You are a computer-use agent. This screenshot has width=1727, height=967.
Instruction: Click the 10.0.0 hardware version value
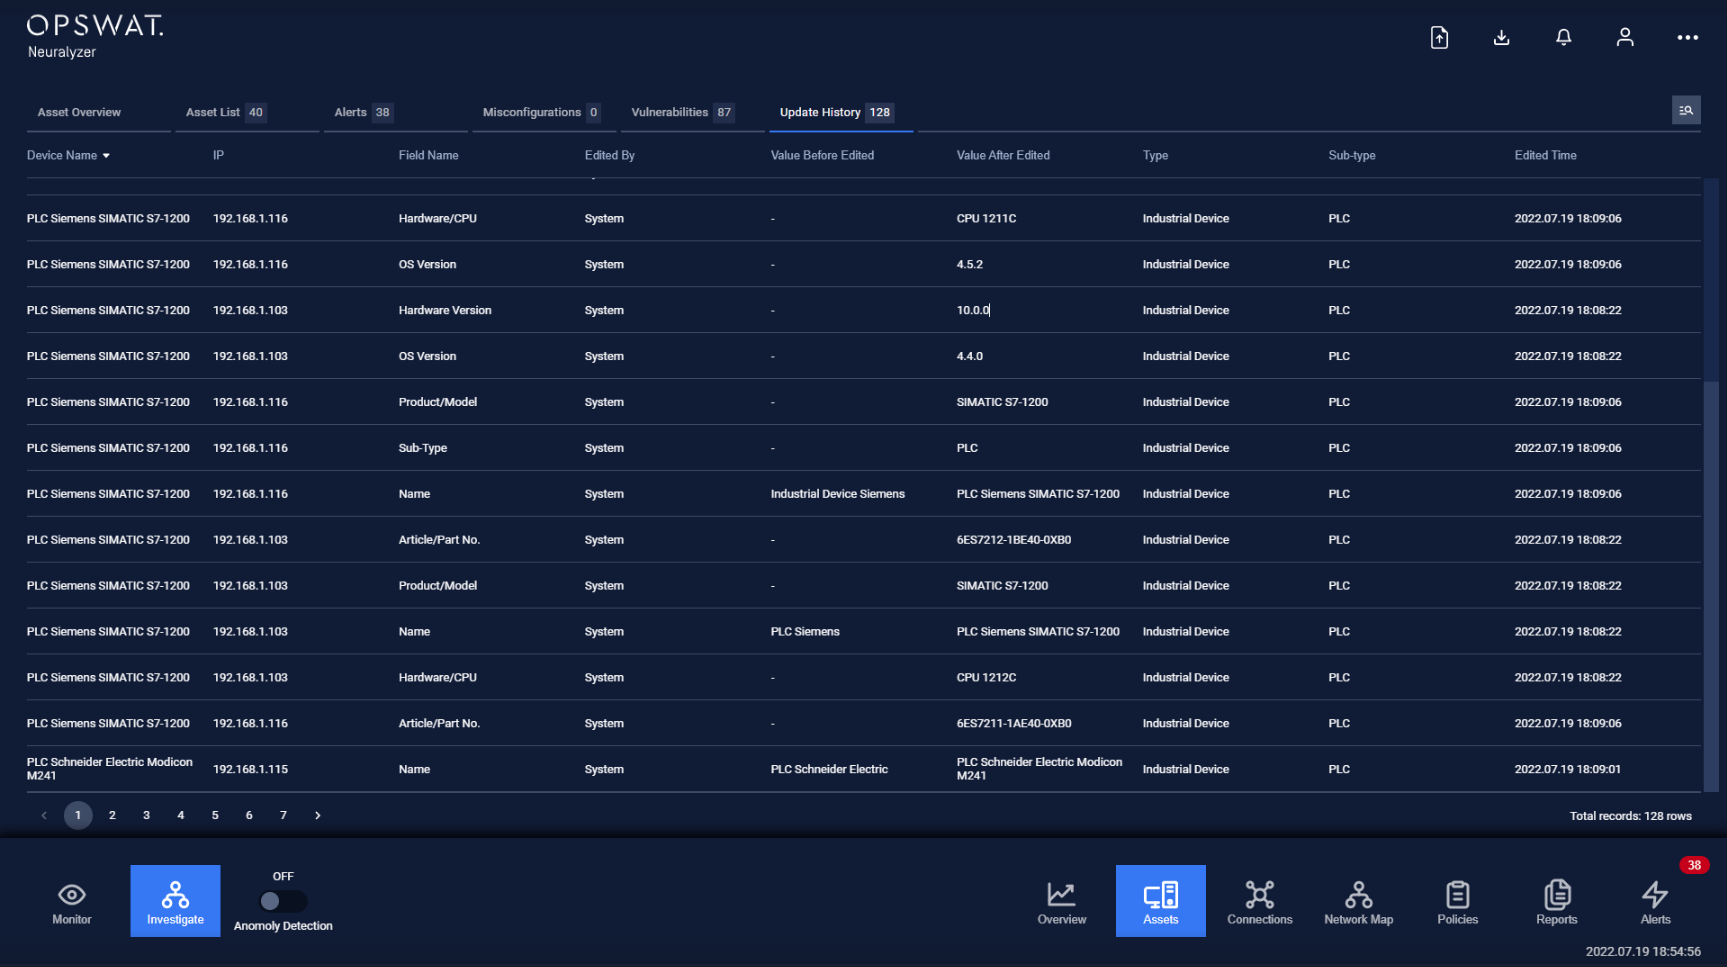tap(973, 310)
